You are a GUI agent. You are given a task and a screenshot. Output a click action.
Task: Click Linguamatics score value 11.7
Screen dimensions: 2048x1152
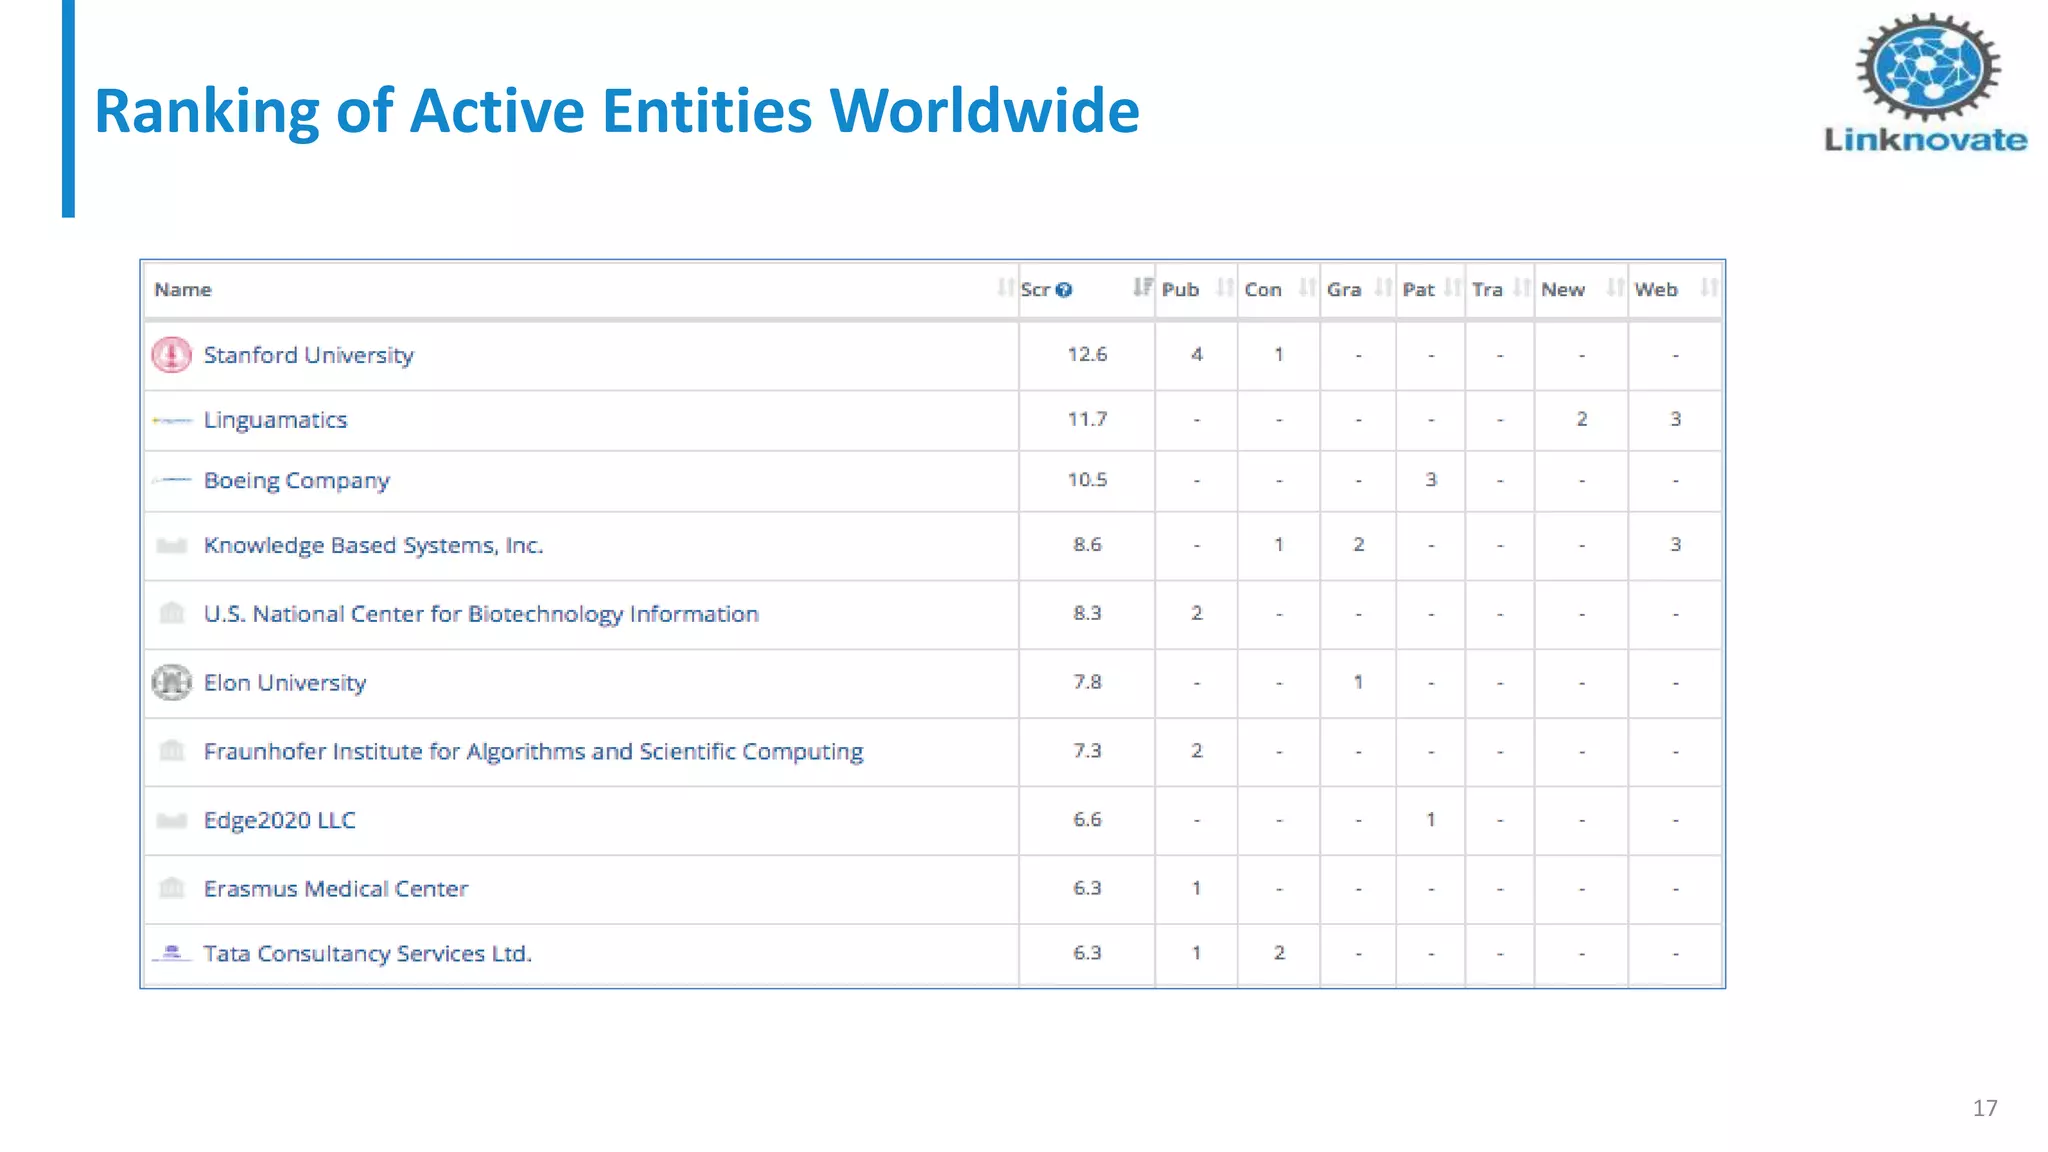(1087, 419)
